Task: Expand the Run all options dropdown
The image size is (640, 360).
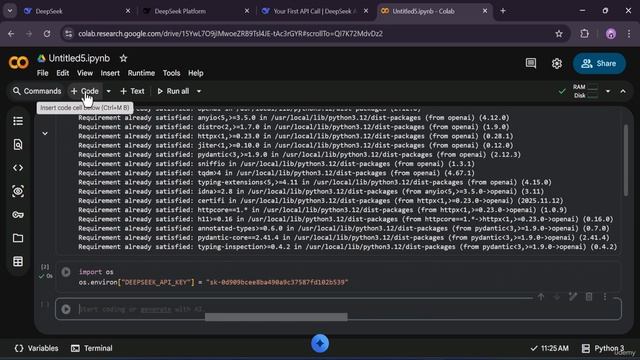Action: tap(199, 91)
